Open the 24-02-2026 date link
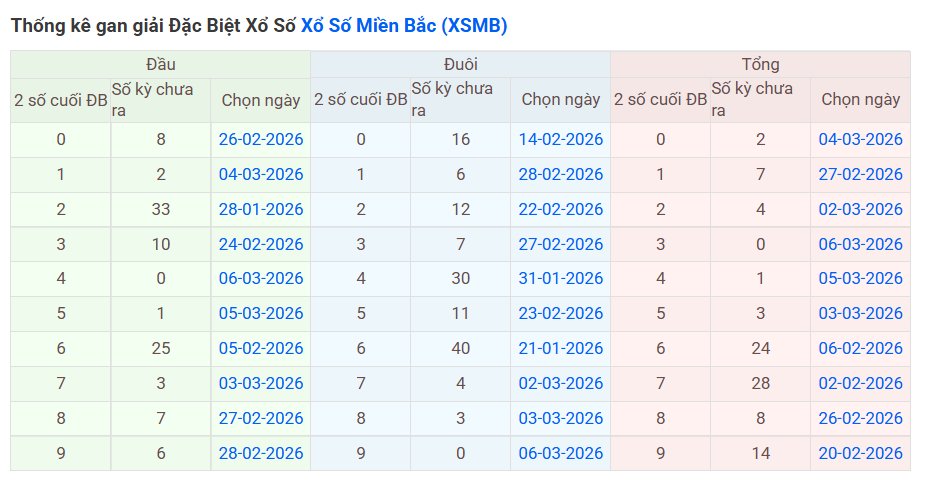 261,244
